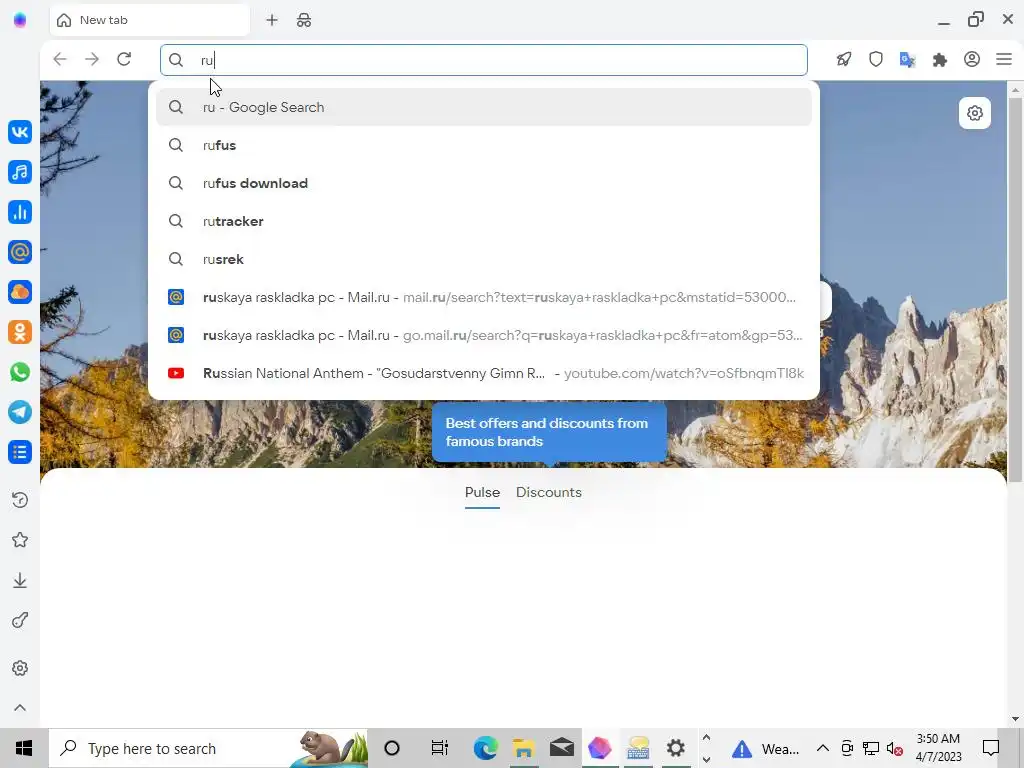The width and height of the screenshot is (1024, 768).
Task: Open the mail.ru/search ruskaya raskladka suggestion
Action: tap(484, 297)
